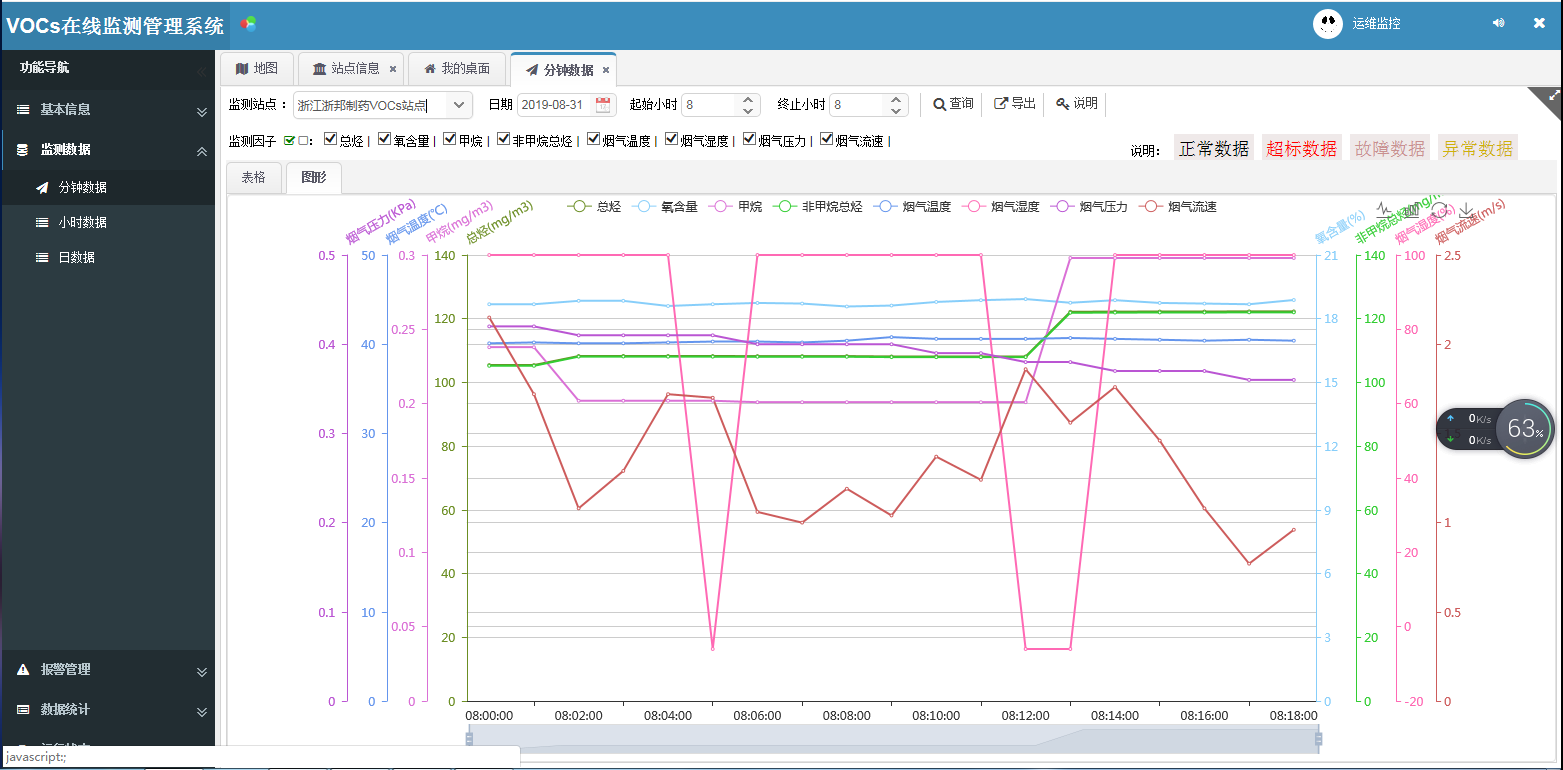Click the 导出 export button
The width and height of the screenshot is (1563, 770).
[x=1014, y=104]
